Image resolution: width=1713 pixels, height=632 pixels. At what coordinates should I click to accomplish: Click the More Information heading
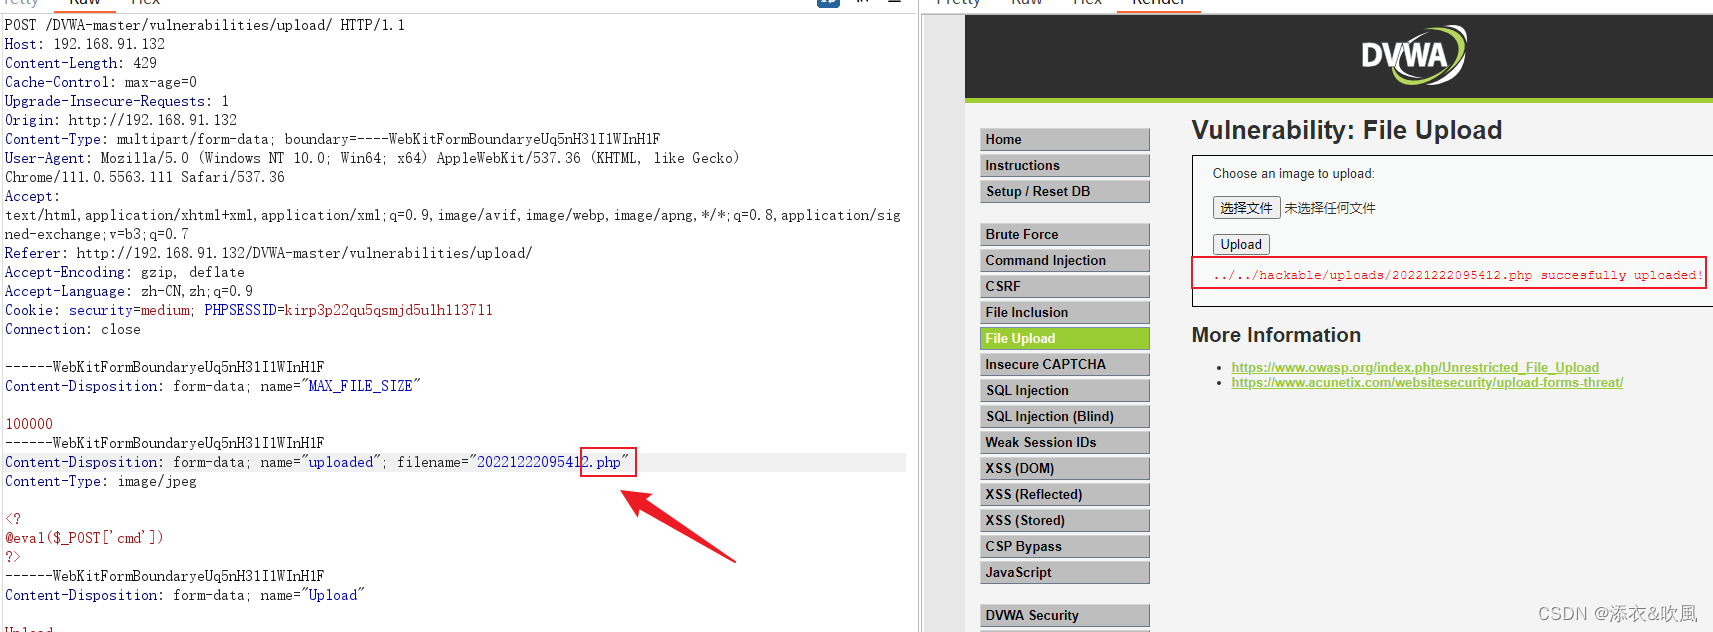[x=1276, y=335]
